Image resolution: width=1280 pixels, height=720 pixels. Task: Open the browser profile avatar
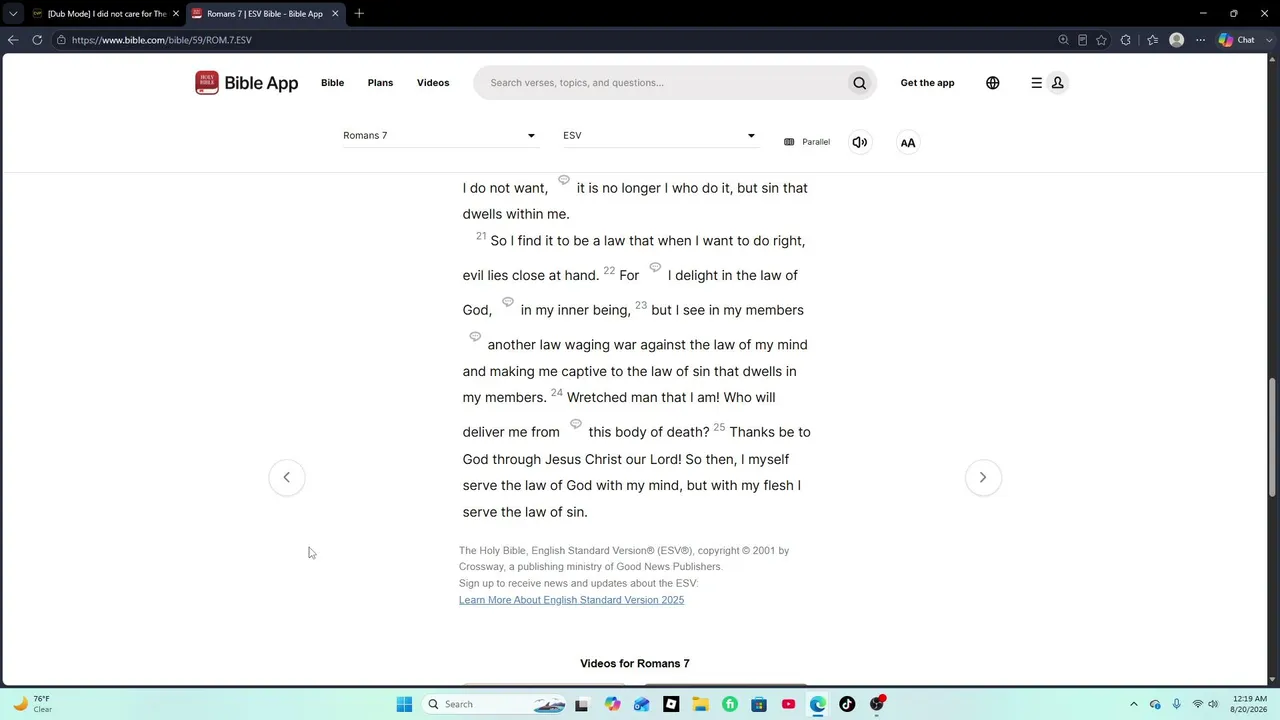[1177, 40]
